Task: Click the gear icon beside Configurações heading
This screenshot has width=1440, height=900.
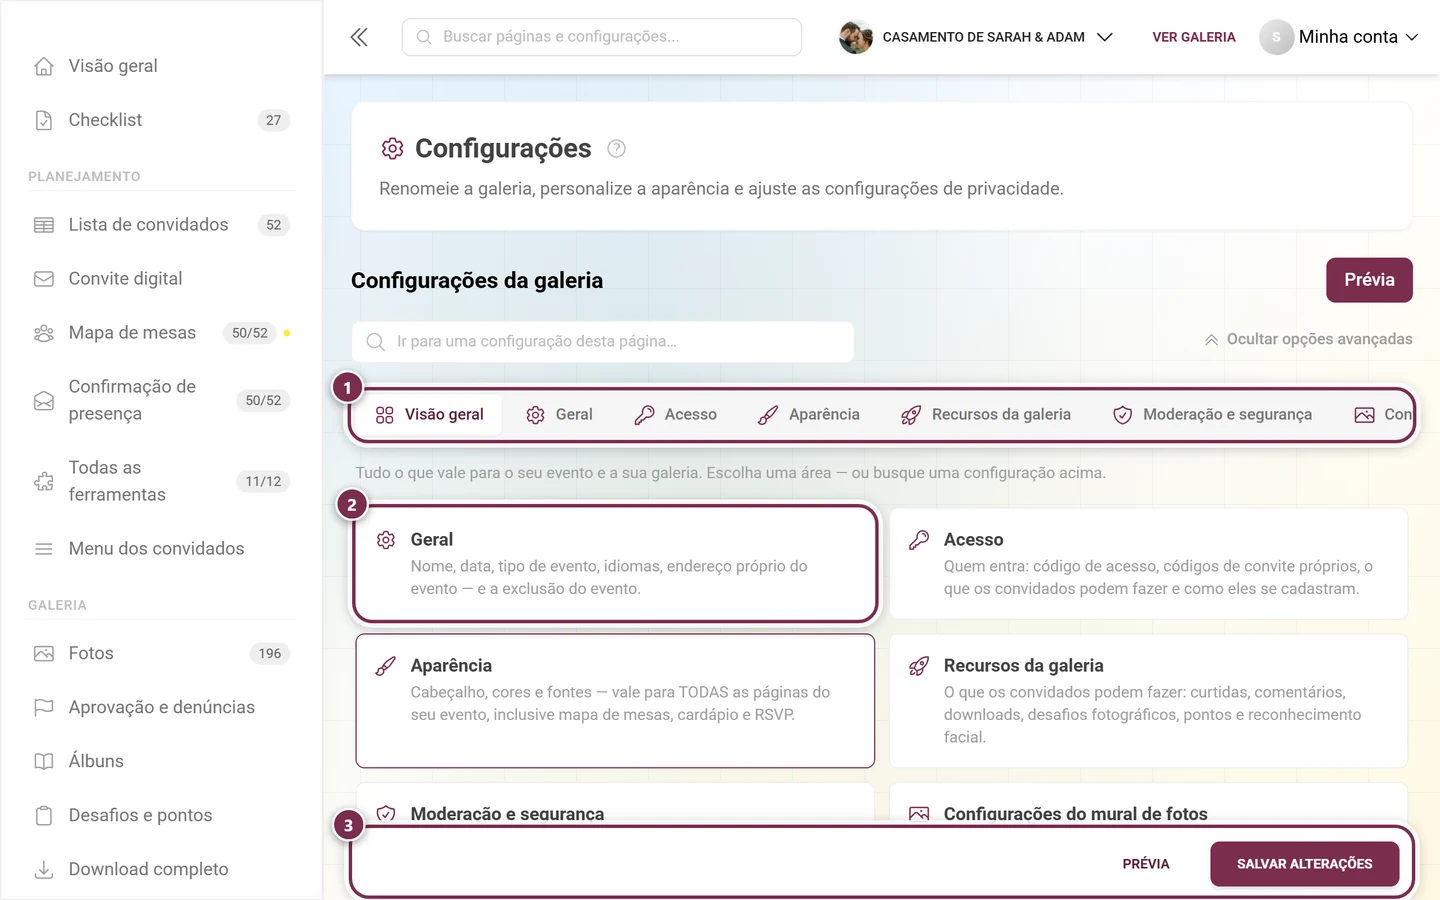Action: [x=392, y=149]
